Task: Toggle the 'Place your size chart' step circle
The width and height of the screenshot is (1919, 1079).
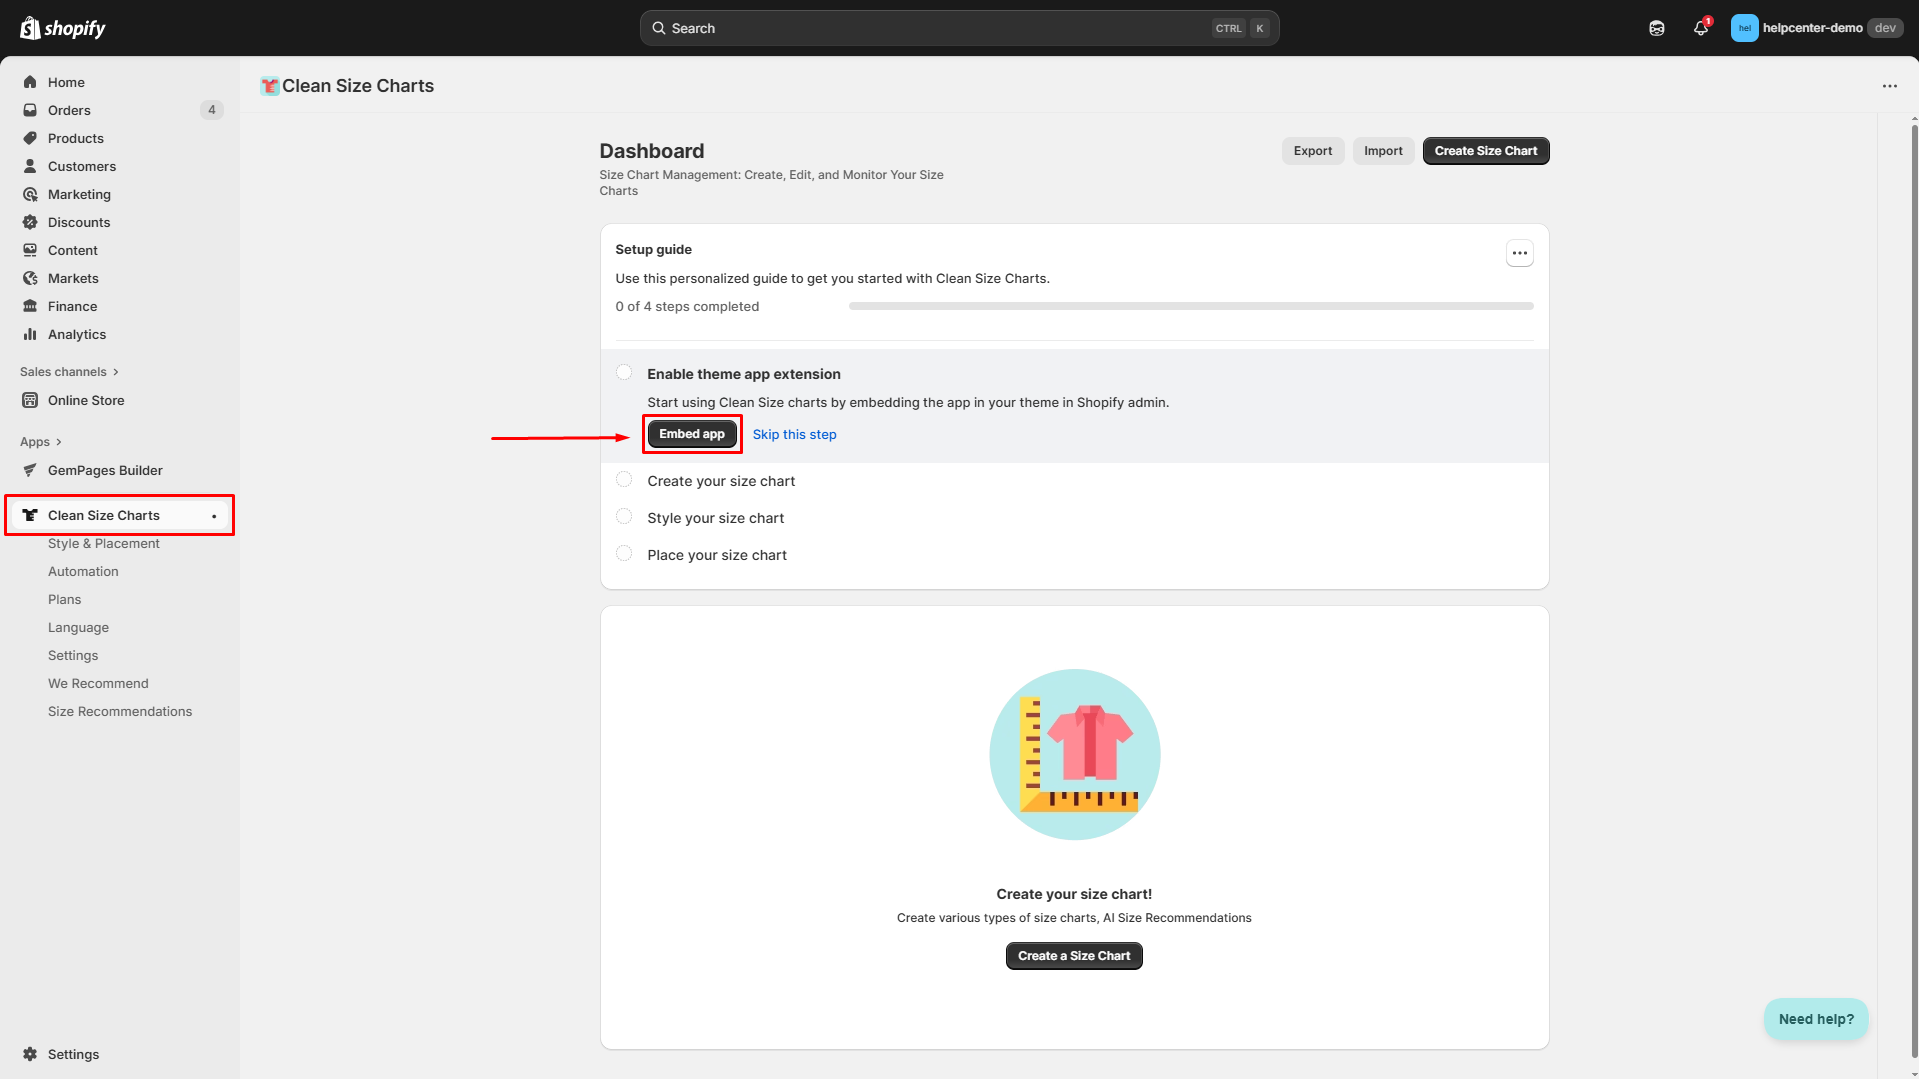Action: 624,554
